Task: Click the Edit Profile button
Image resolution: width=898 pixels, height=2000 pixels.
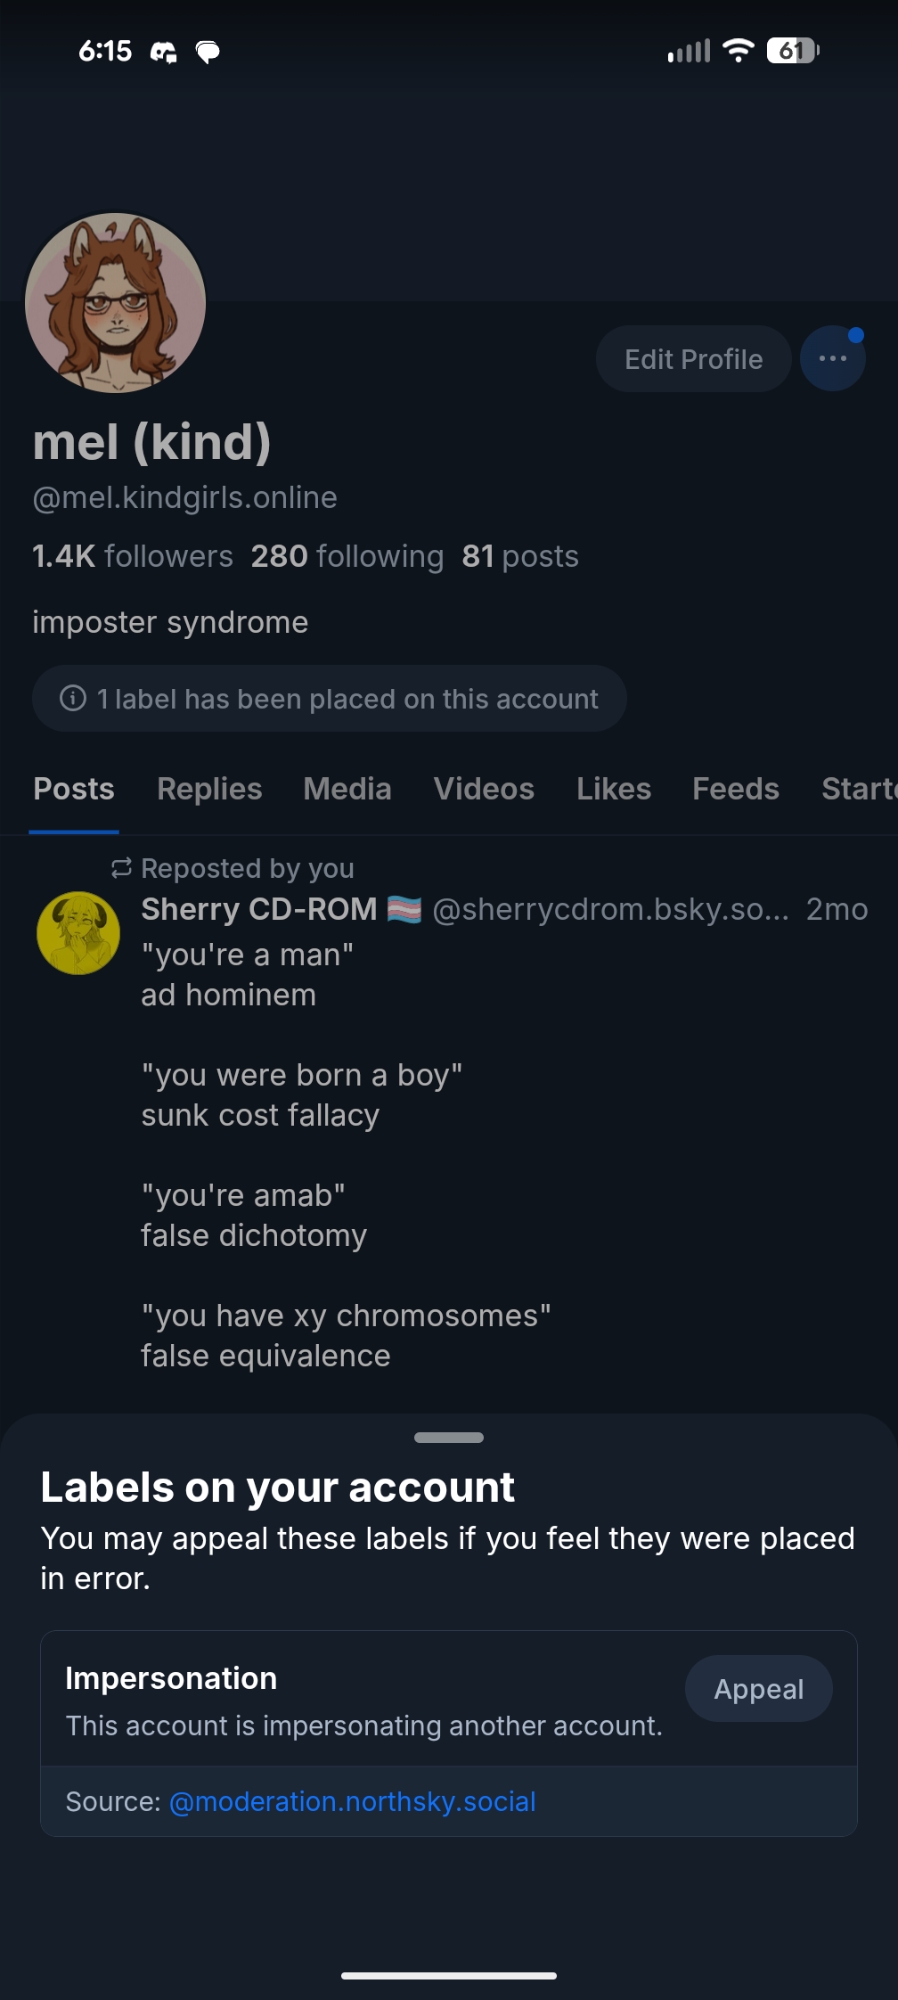Action: click(693, 359)
